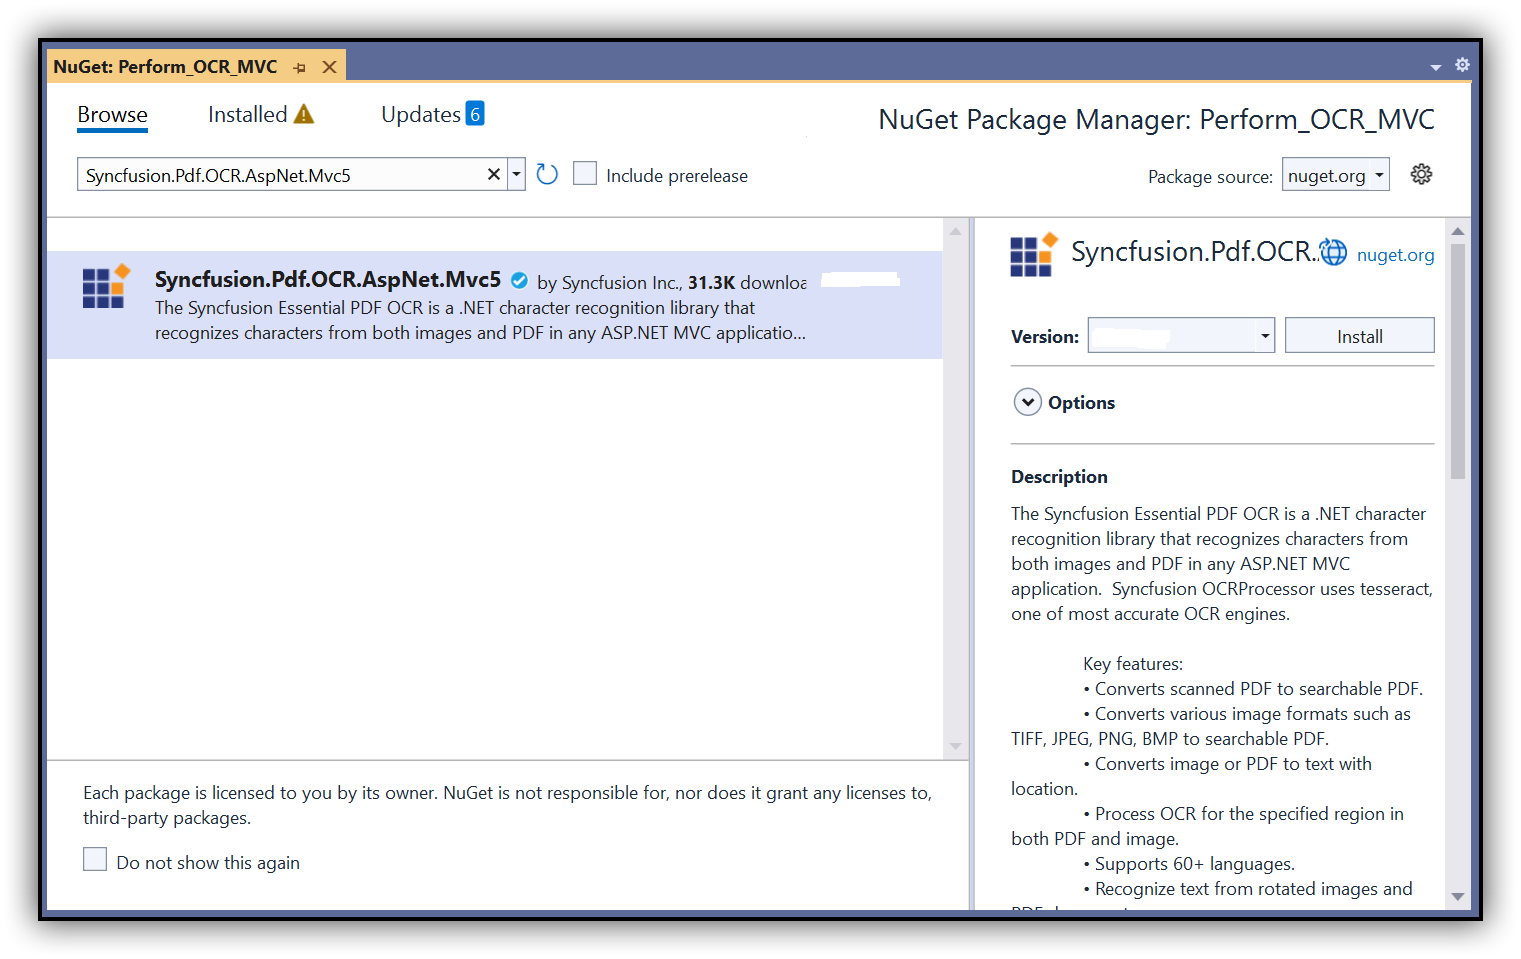Screen dimensions: 1521x959
Task: Click the Syncfusion icon in details pane
Action: point(1033,254)
